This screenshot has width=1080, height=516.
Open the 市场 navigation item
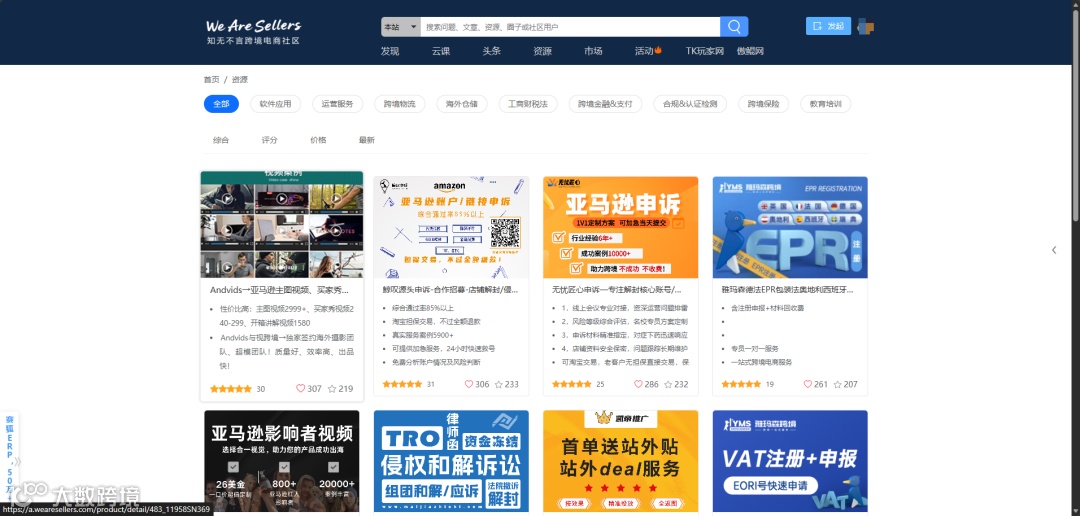click(593, 51)
